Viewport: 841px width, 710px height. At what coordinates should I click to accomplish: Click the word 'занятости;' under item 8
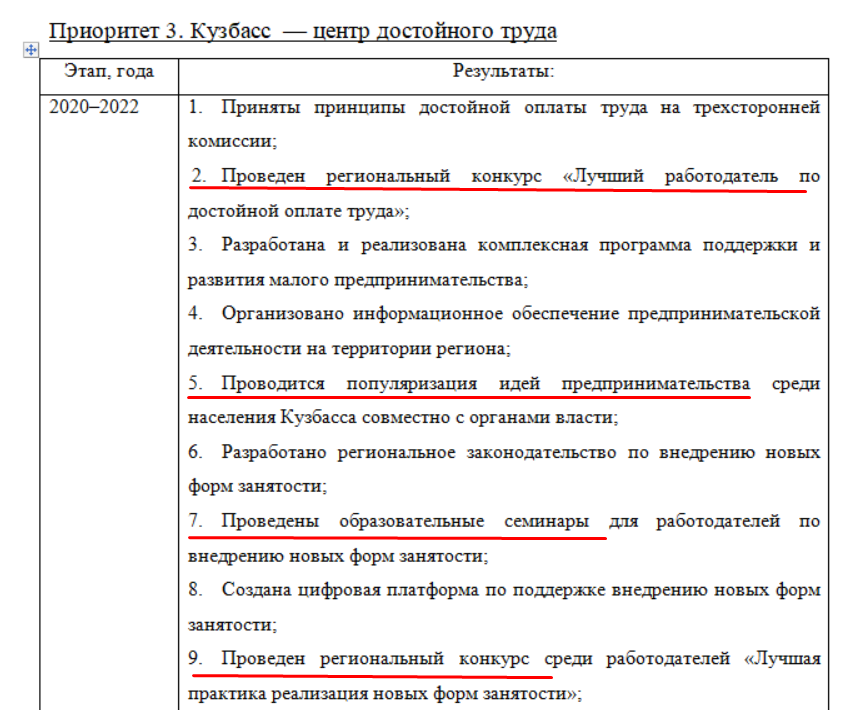coord(232,625)
